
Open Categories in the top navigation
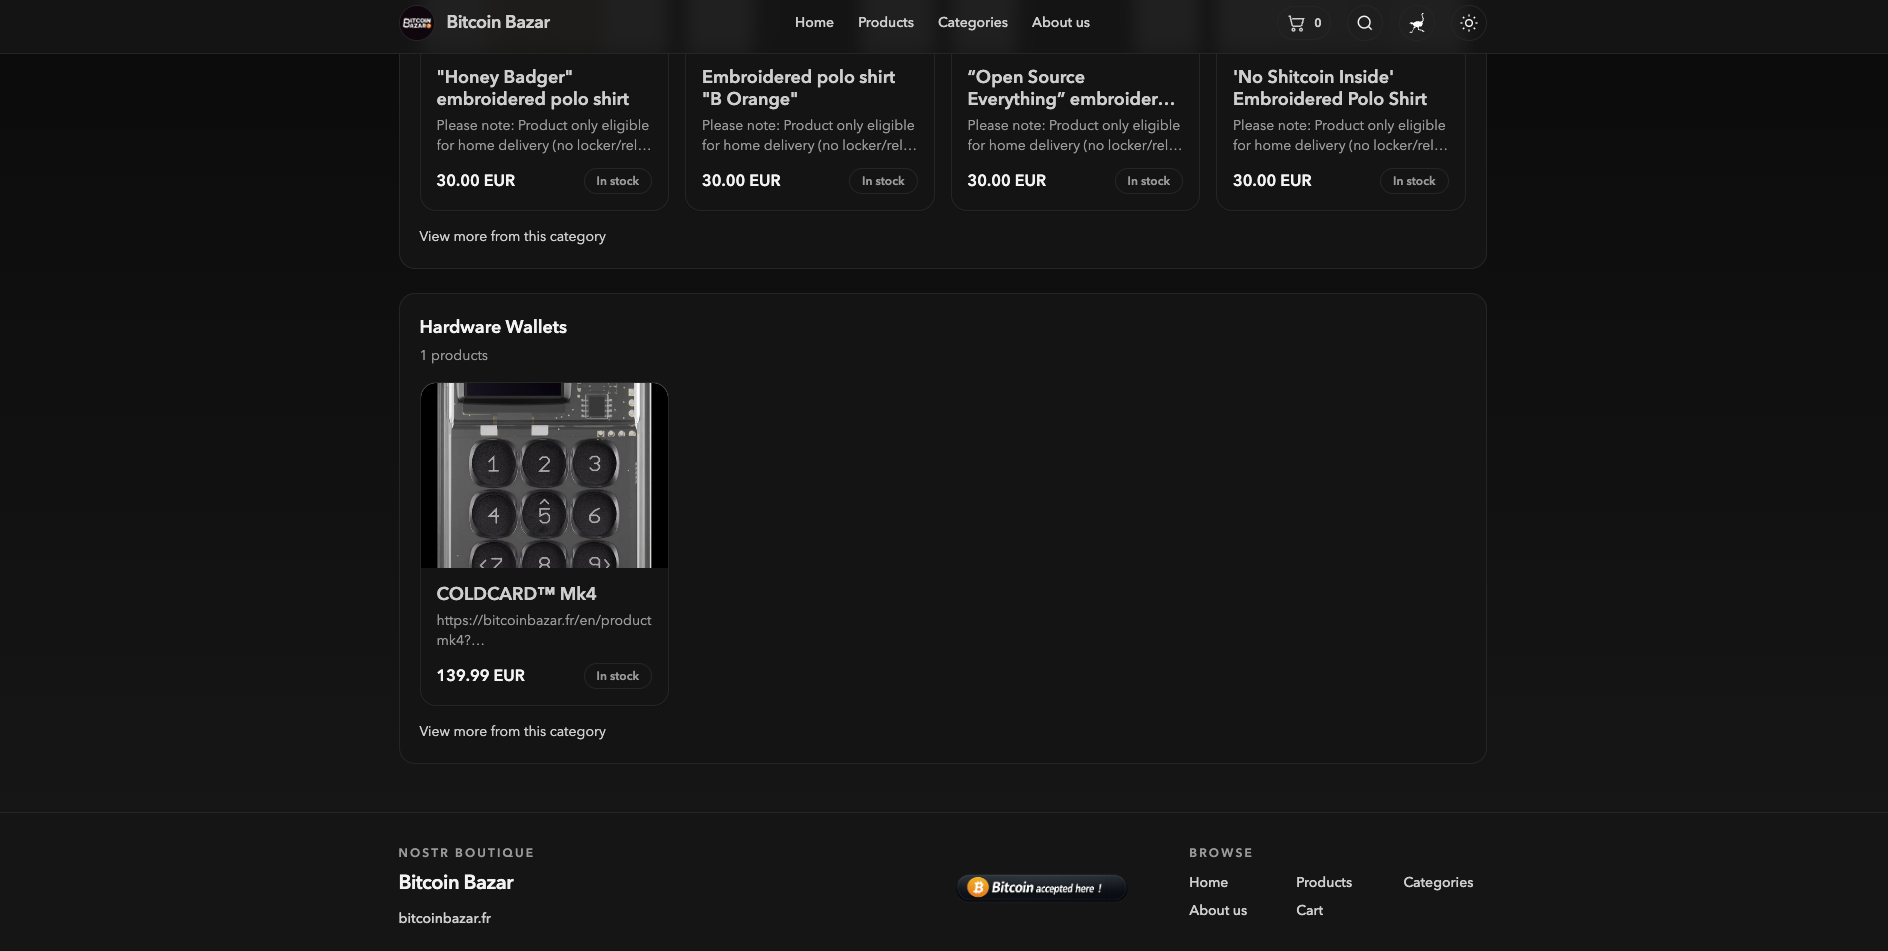click(x=973, y=22)
